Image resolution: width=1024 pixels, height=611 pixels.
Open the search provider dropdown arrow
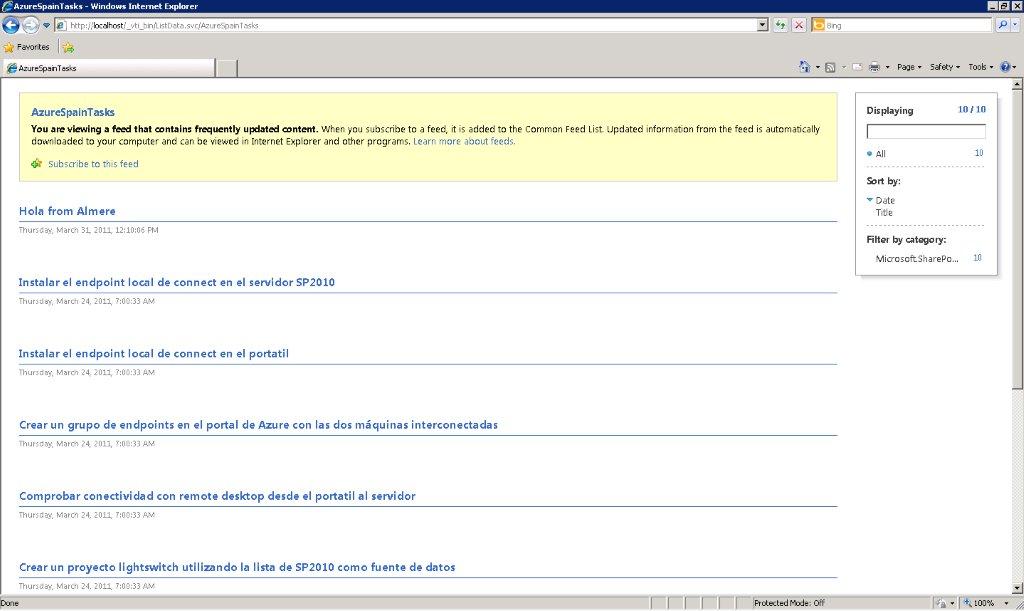[x=1016, y=25]
